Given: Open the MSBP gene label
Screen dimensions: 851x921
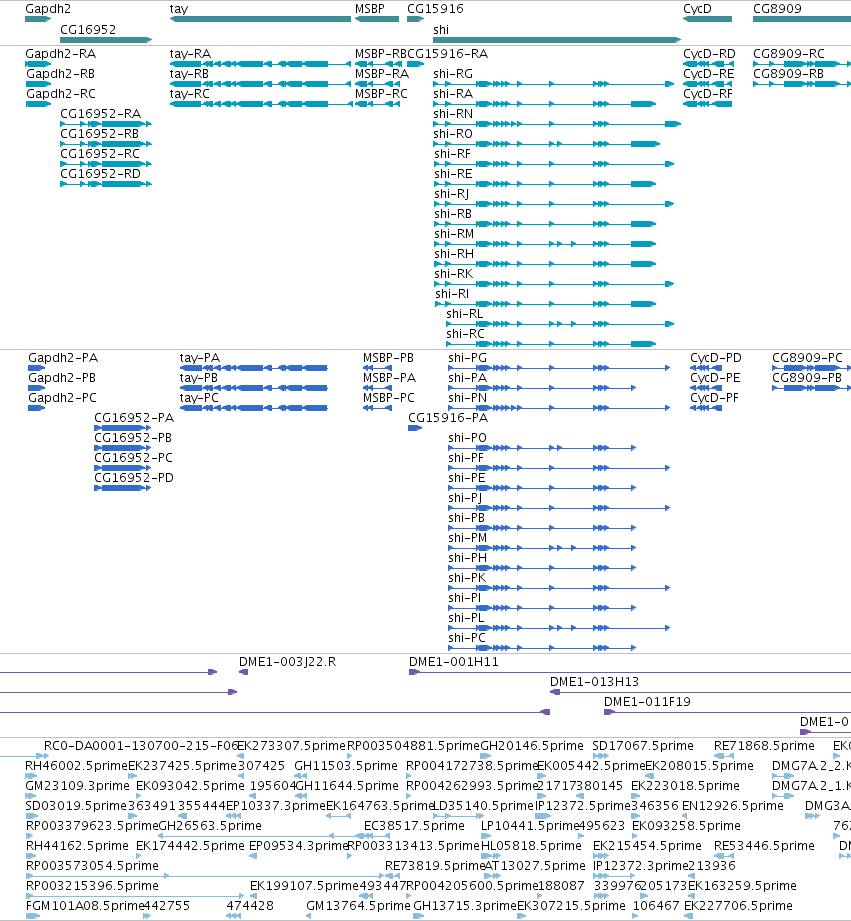Looking at the screenshot, I should [x=369, y=9].
